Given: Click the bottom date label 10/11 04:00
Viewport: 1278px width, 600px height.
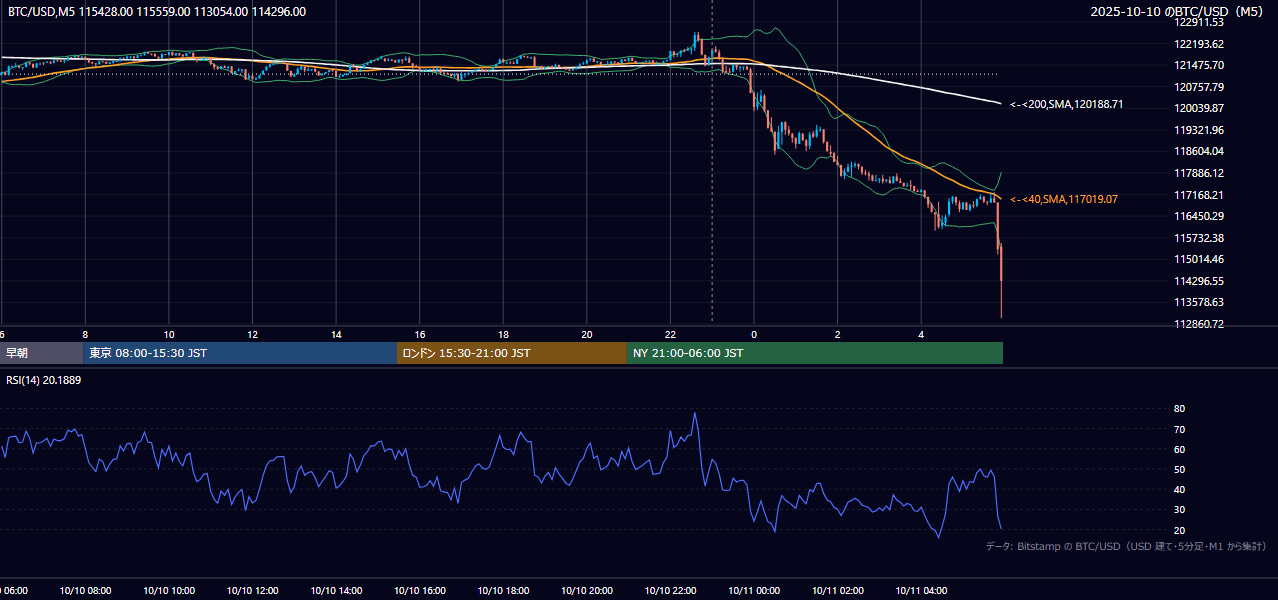Looking at the screenshot, I should [x=922, y=591].
